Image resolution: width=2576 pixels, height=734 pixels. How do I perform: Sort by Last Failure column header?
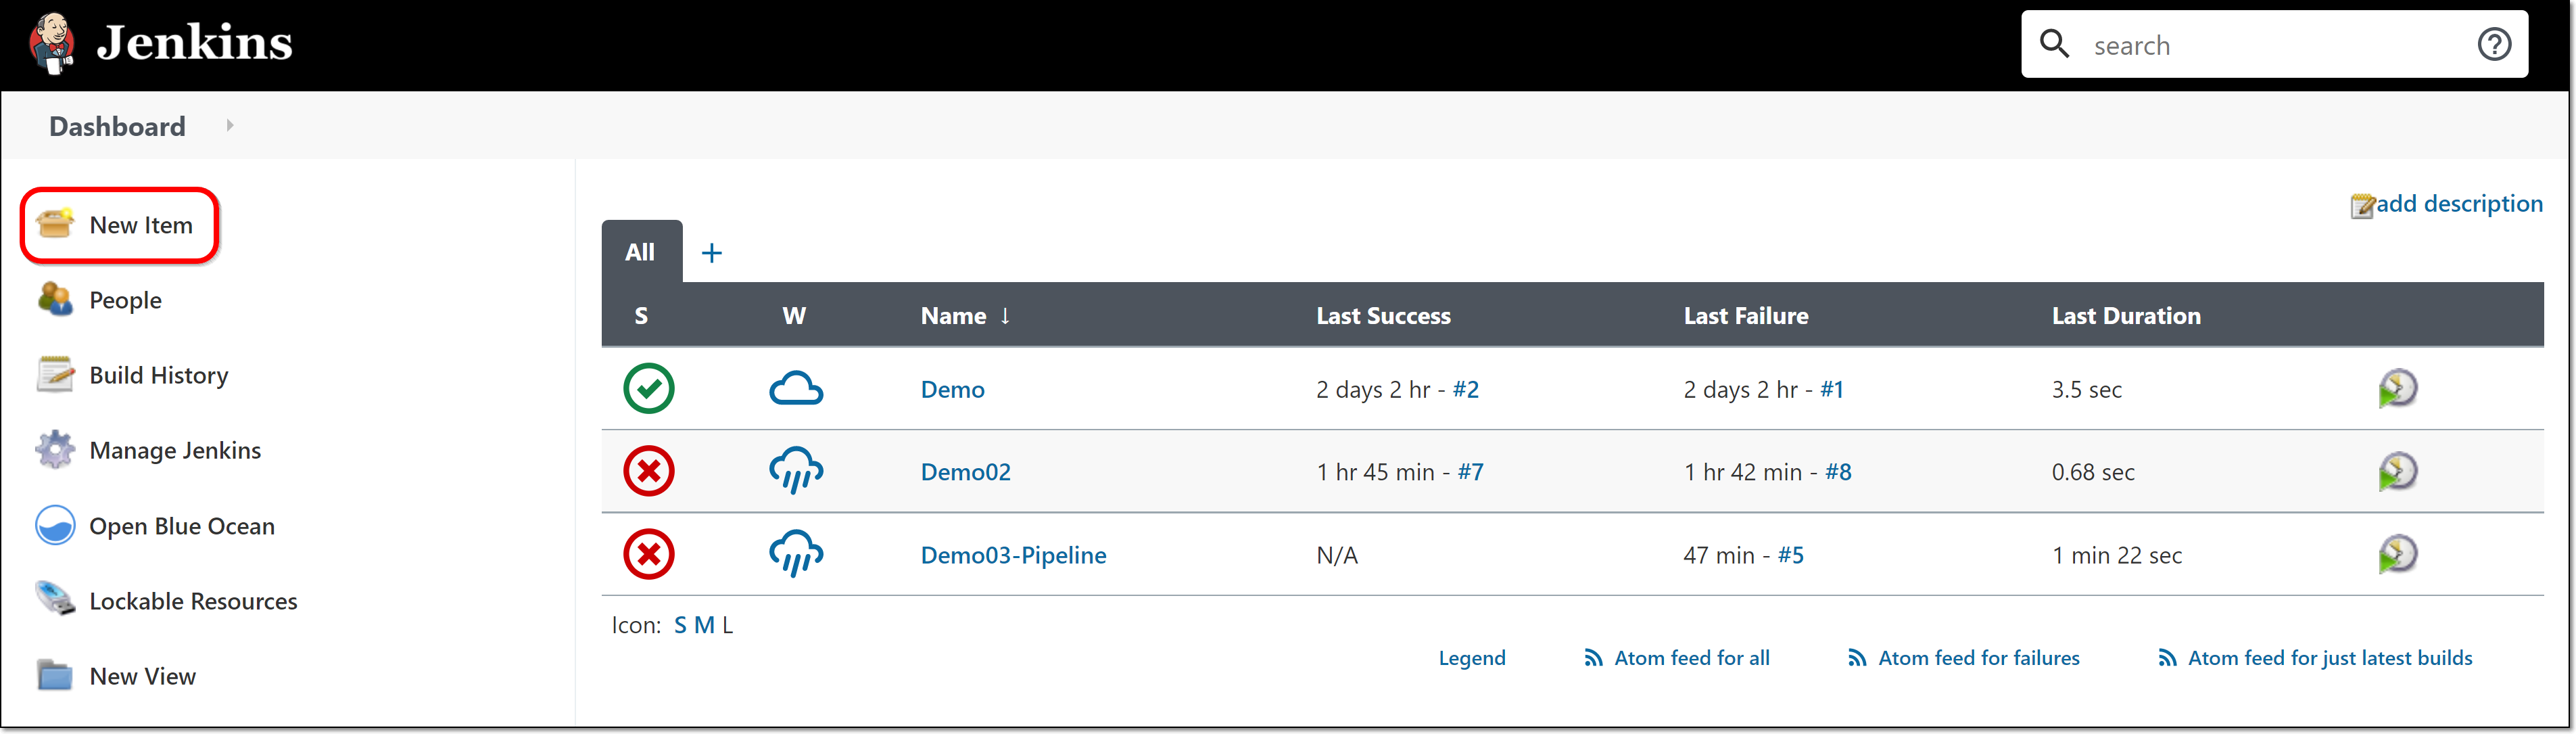coord(1746,316)
